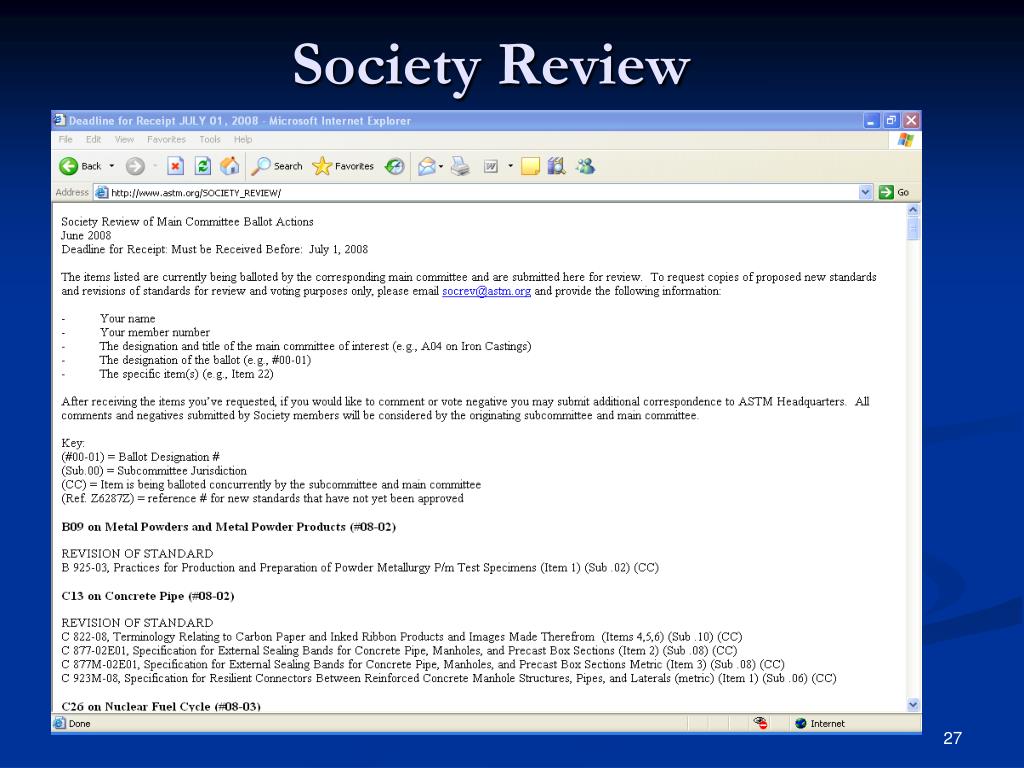
Task: Click 'Society Review of Main Committee Ballot Actions' text
Action: pos(187,222)
